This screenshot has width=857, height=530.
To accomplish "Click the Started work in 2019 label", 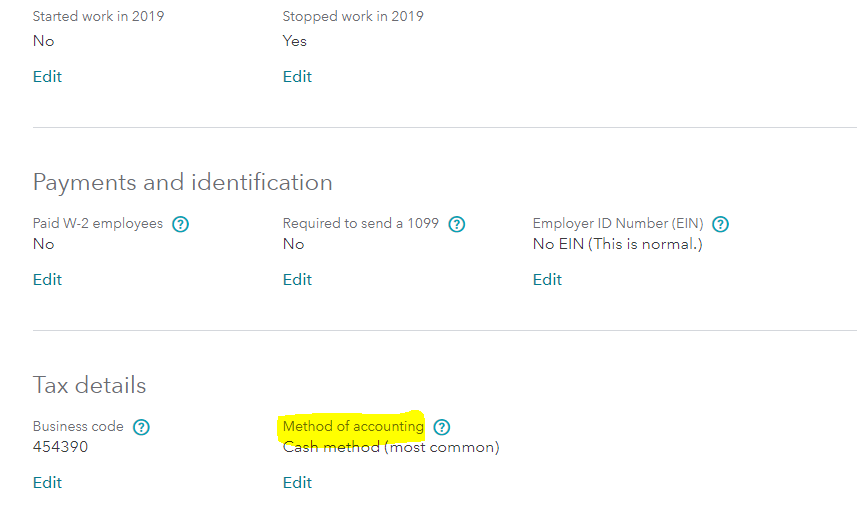I will click(x=98, y=17).
